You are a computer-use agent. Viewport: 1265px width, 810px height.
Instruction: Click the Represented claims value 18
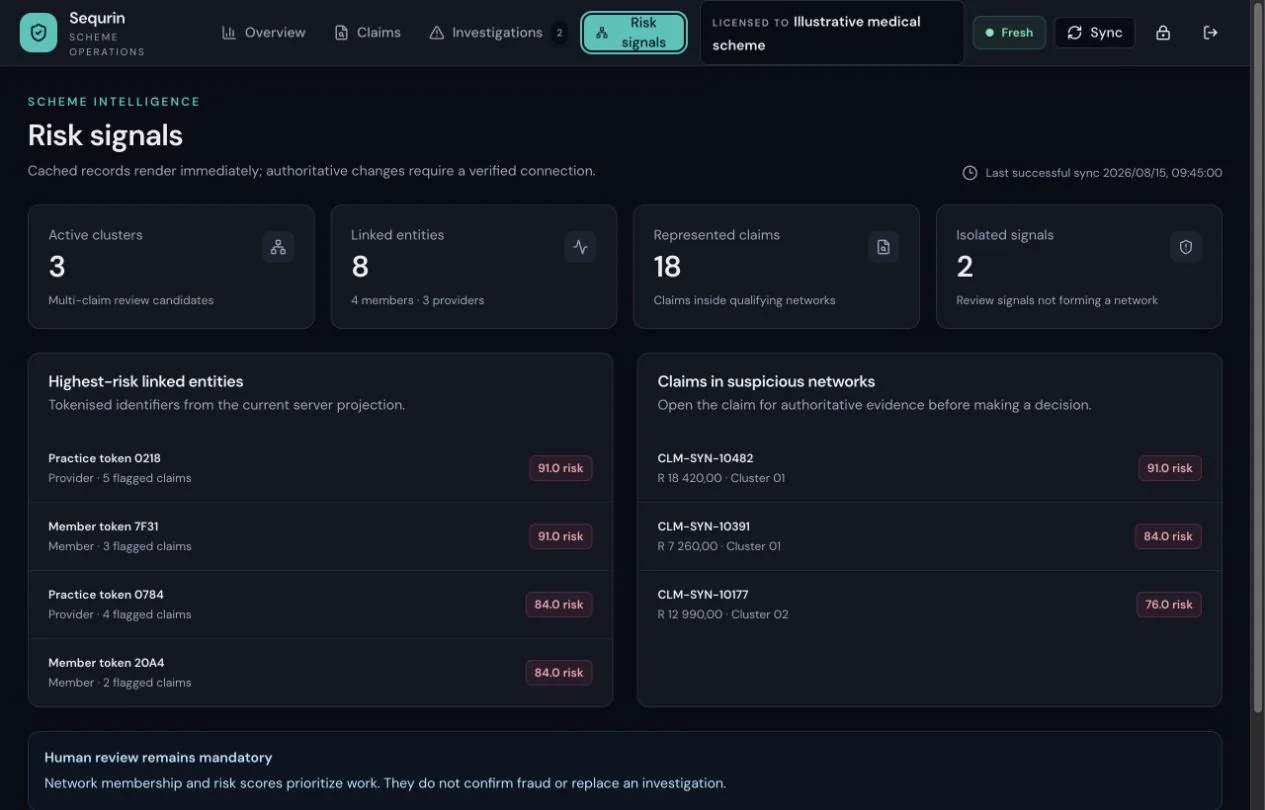coord(667,267)
